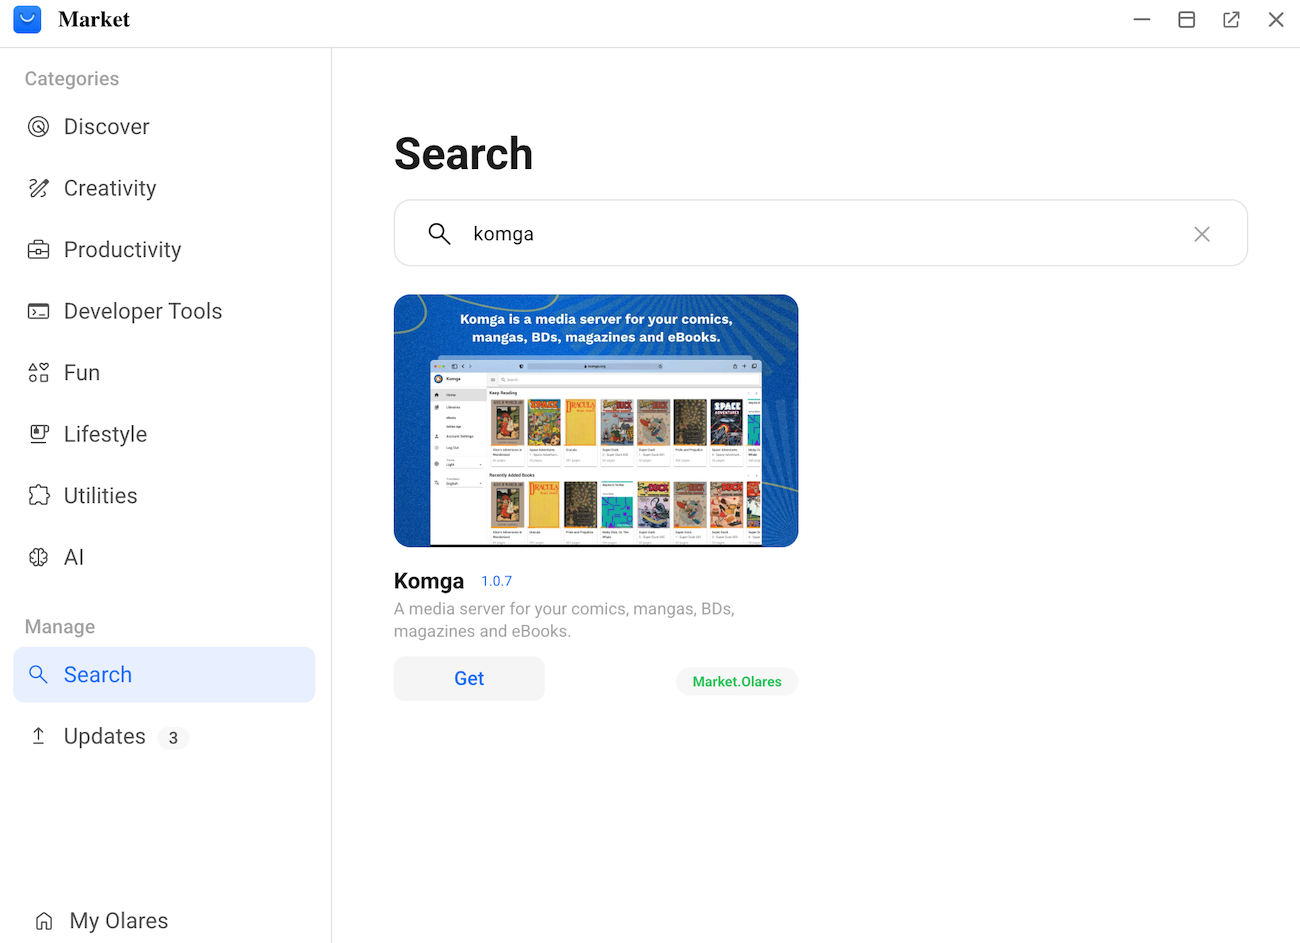This screenshot has height=943, width=1300.
Task: Open the Discover category
Action: pyautogui.click(x=105, y=126)
